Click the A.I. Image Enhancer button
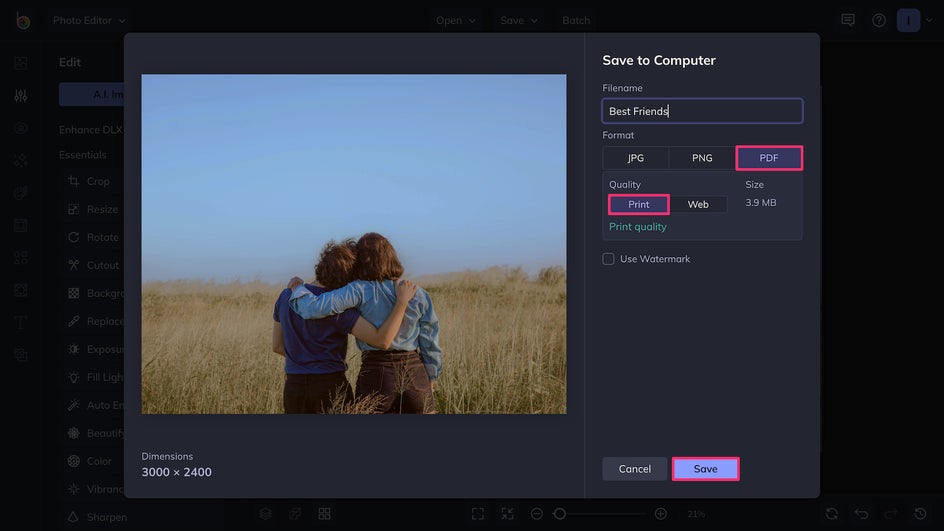Screen dimensions: 944x531 pos(92,95)
